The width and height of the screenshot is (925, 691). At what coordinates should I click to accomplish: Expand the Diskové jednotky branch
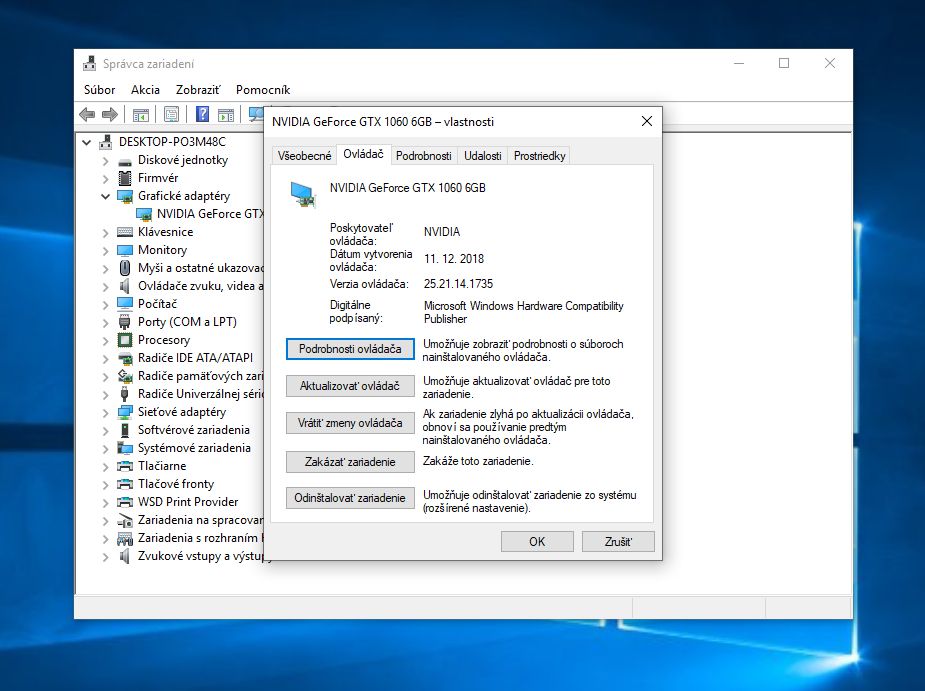[x=106, y=161]
